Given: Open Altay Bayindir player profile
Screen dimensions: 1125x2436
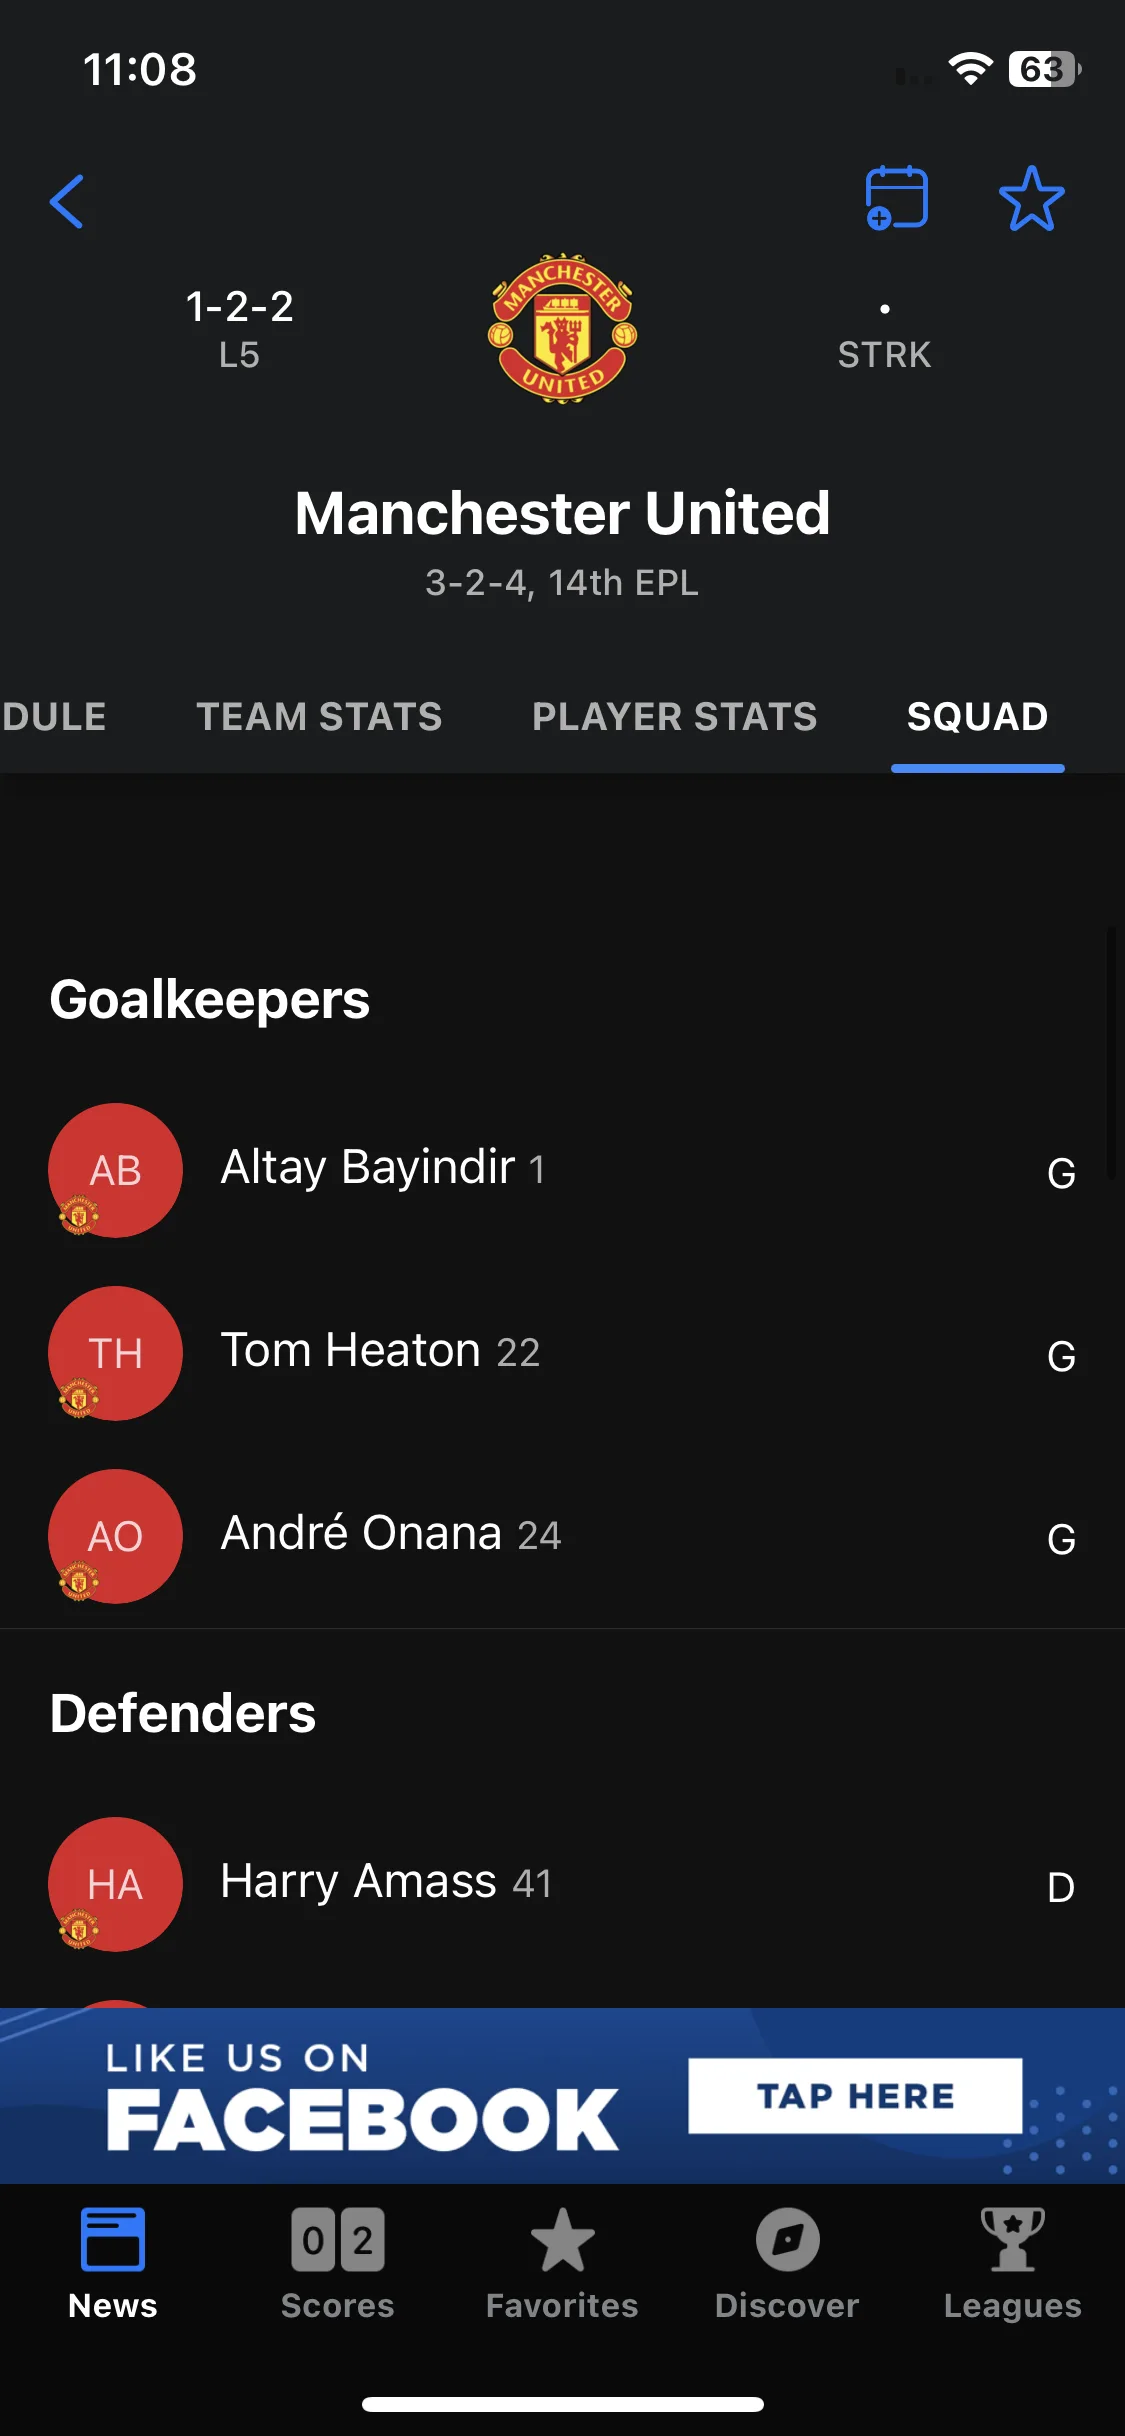Looking at the screenshot, I should [x=562, y=1170].
